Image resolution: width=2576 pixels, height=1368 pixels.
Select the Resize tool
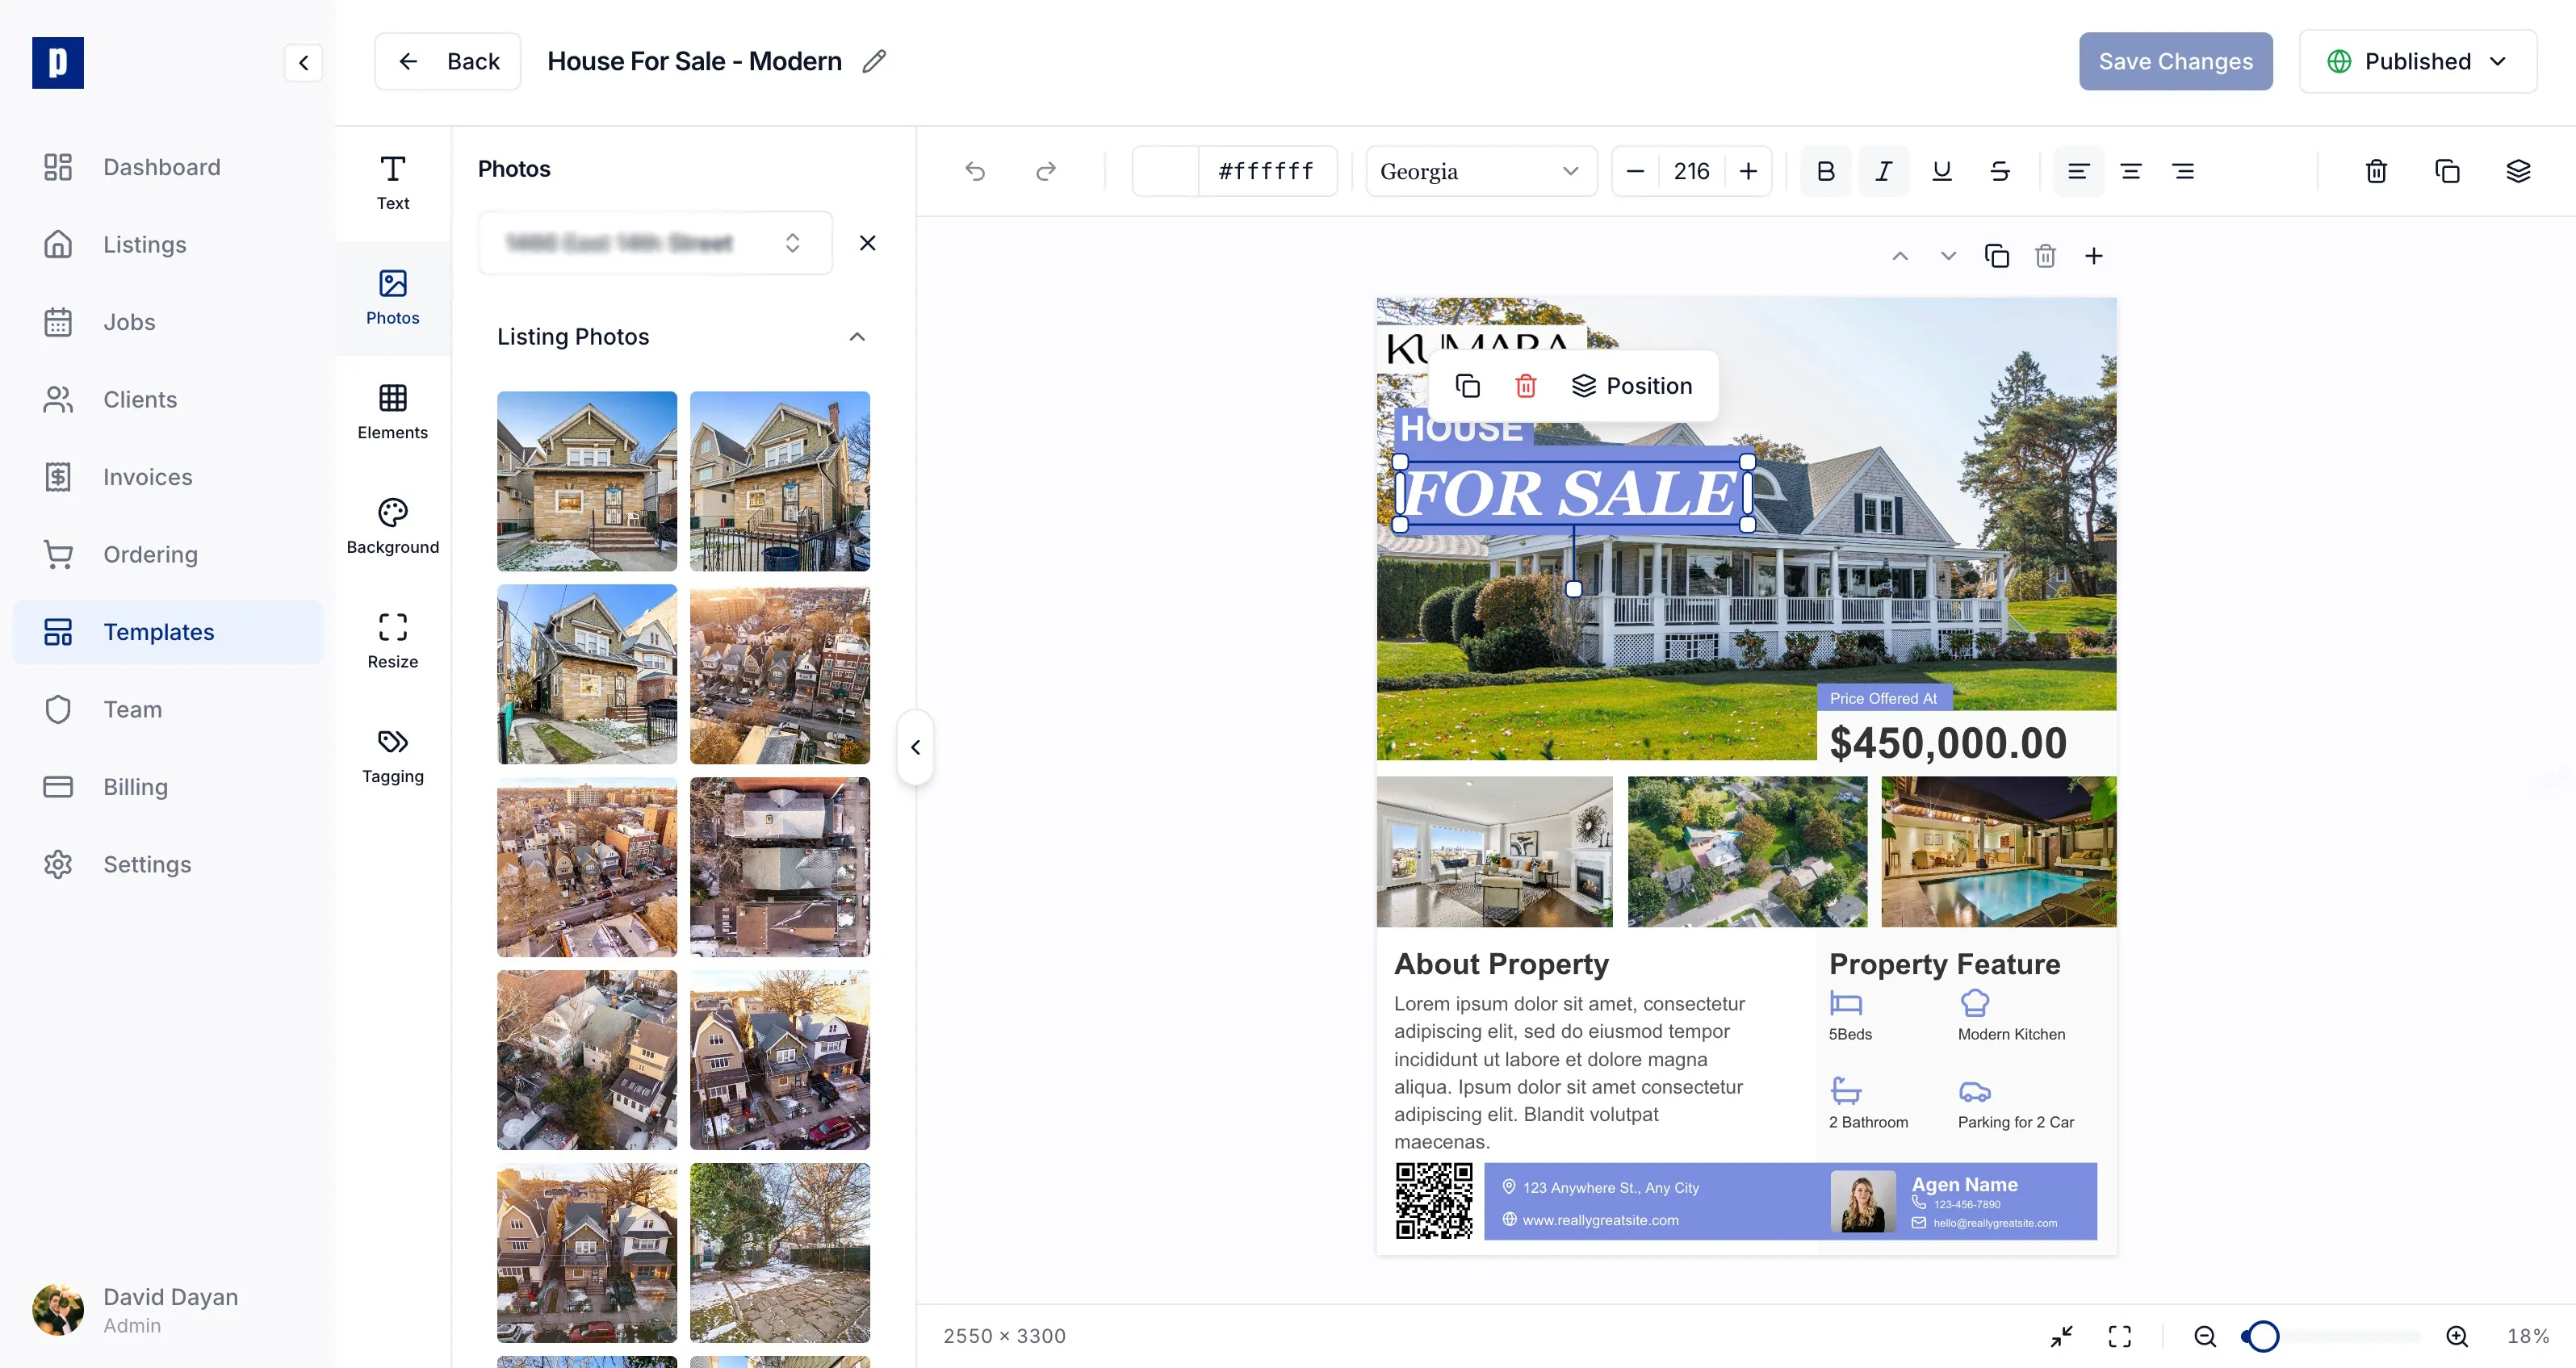point(392,640)
